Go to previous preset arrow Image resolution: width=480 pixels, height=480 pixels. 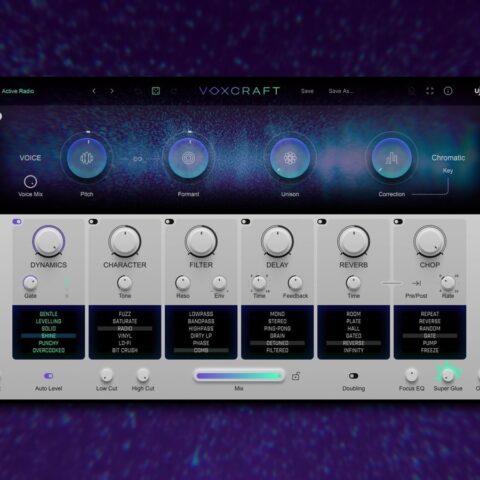(x=94, y=91)
